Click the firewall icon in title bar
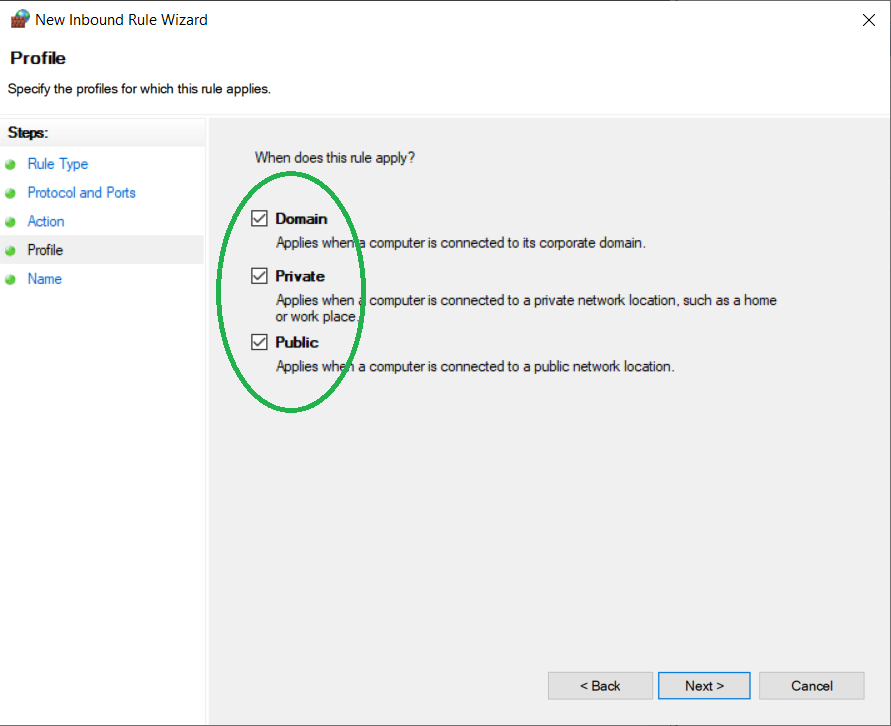Viewport: 891px width, 726px height. pos(20,19)
